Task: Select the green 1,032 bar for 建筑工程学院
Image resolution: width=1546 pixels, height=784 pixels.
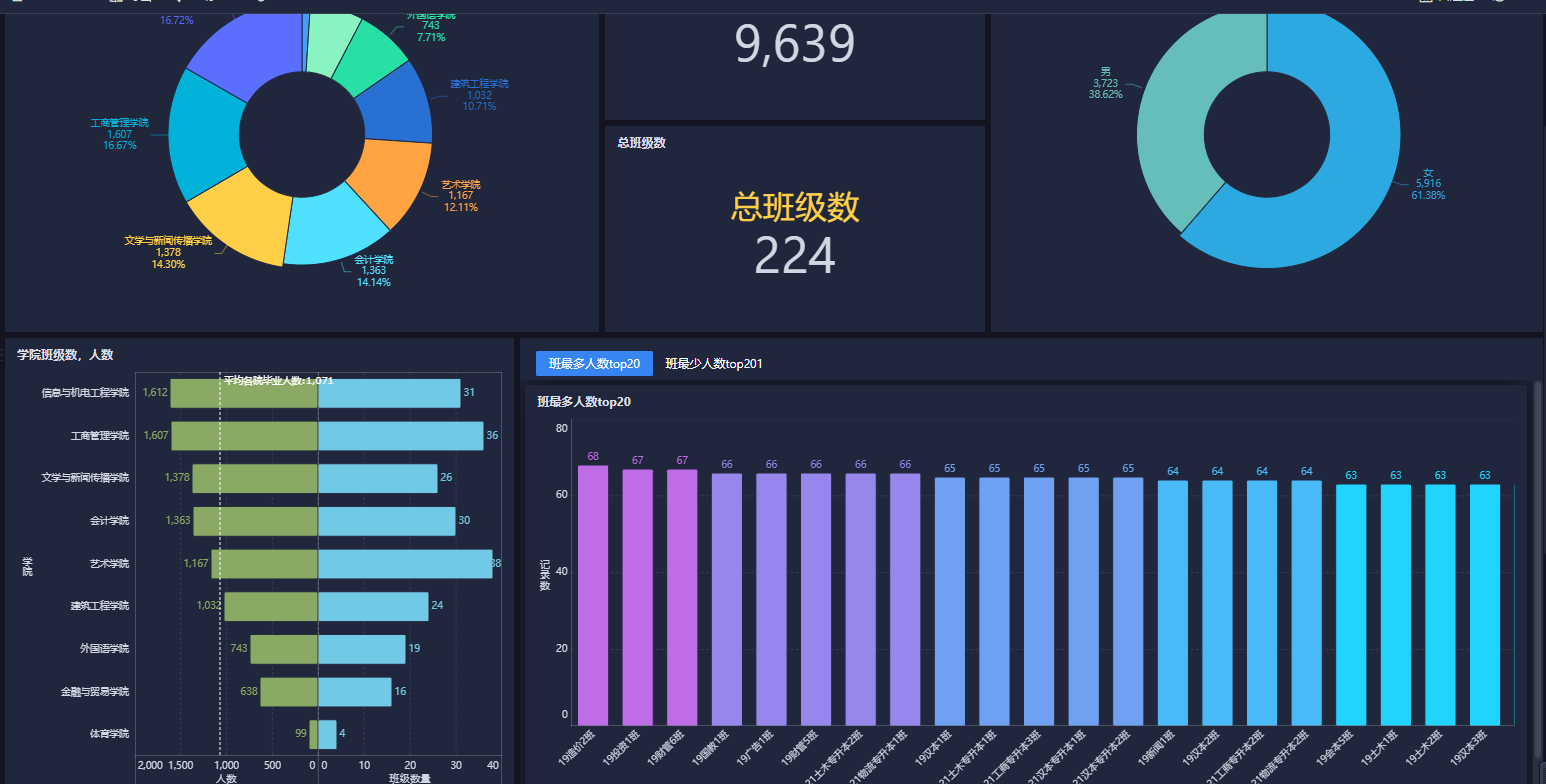Action: 271,606
